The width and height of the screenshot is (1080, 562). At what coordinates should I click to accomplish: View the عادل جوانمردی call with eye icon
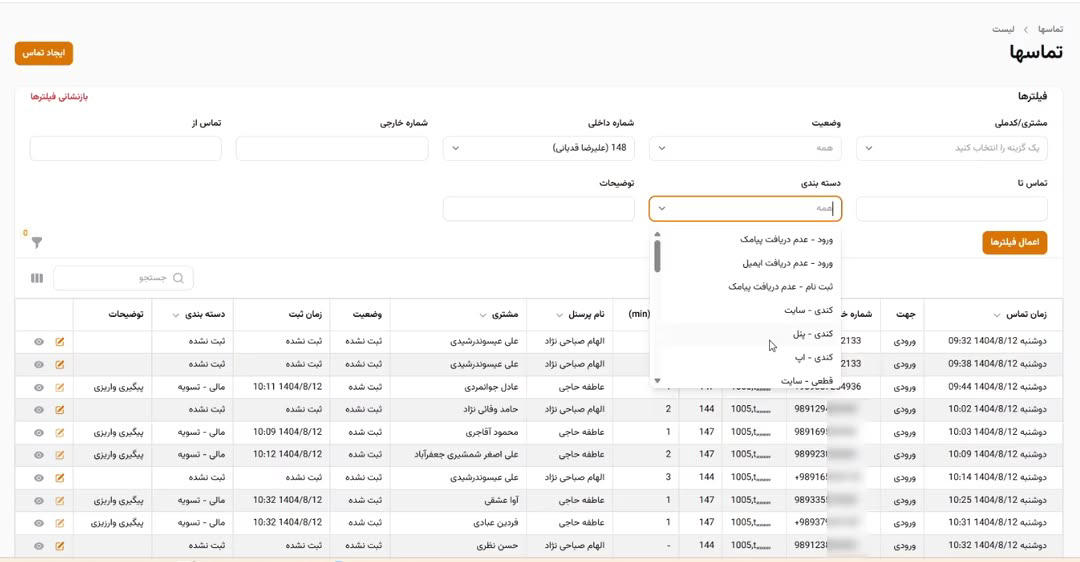pyautogui.click(x=39, y=387)
